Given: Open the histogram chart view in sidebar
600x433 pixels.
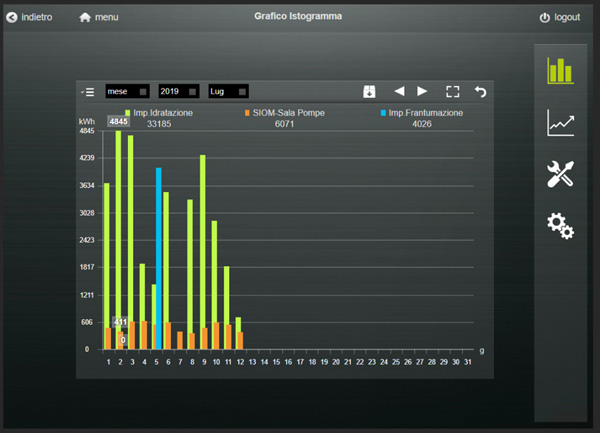Looking at the screenshot, I should click(x=560, y=71).
